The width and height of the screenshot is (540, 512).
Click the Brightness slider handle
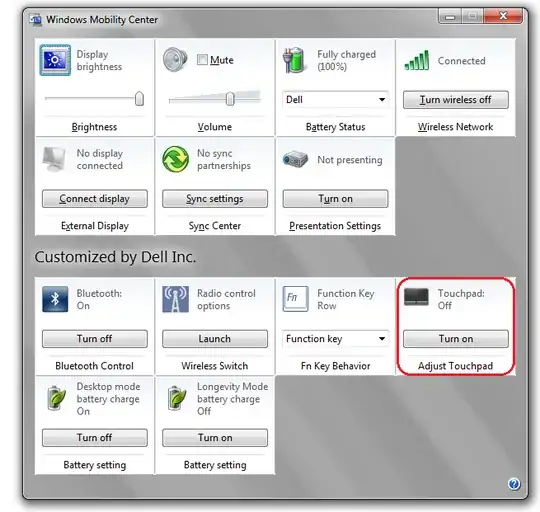tap(139, 99)
